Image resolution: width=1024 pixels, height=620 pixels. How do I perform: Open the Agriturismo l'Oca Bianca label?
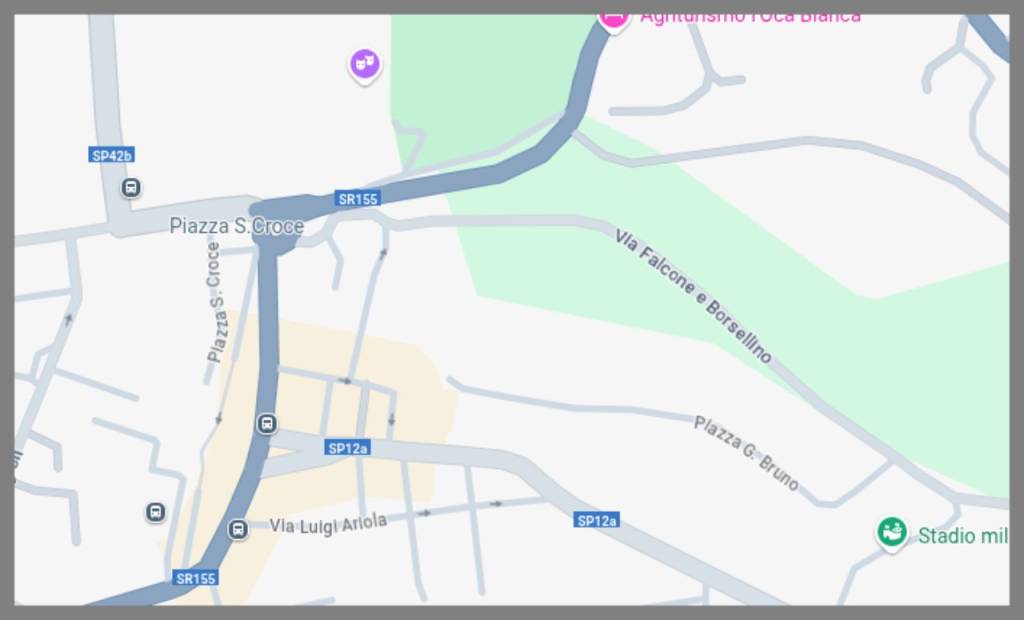click(x=750, y=18)
